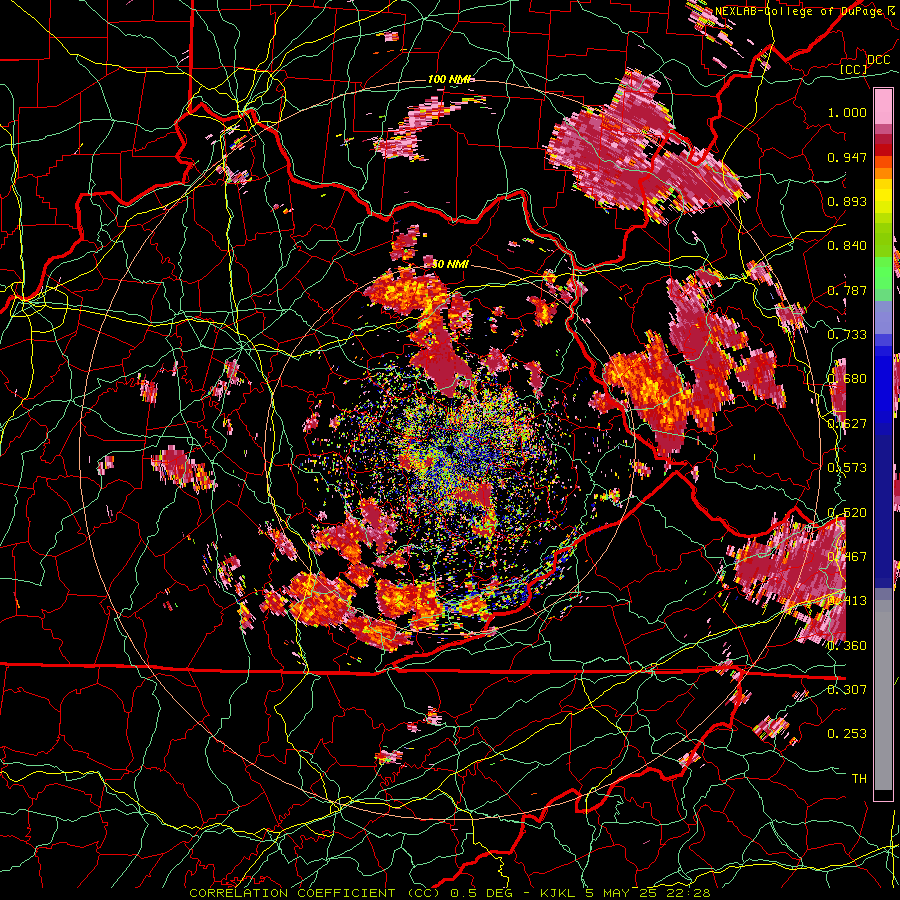Select the 0.787 legend value
Viewport: 900px width, 900px height.
coord(847,290)
